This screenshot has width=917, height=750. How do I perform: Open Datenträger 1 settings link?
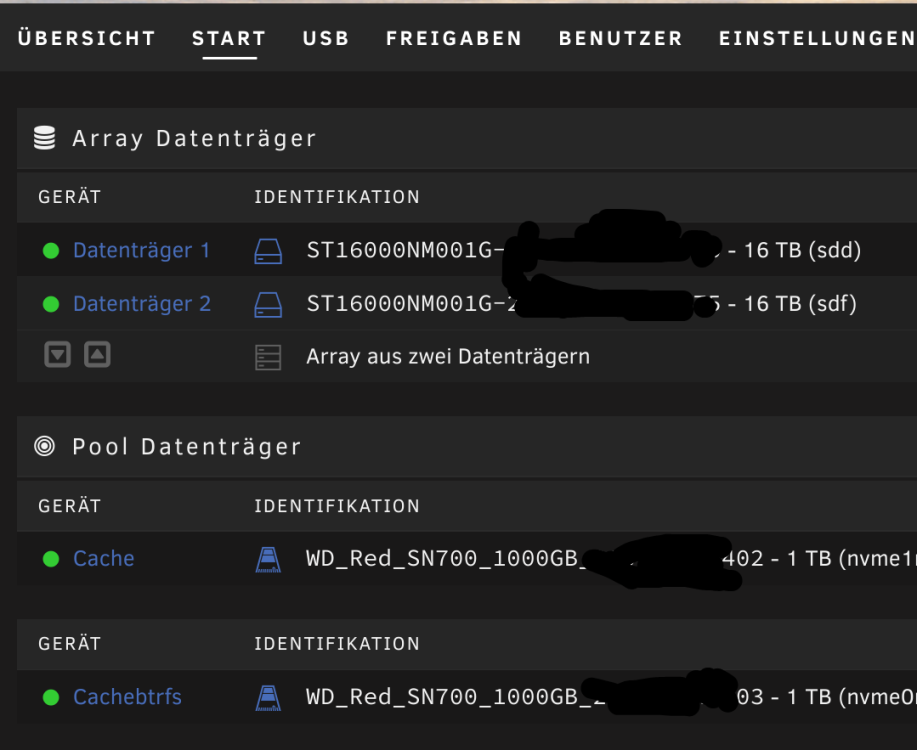141,250
